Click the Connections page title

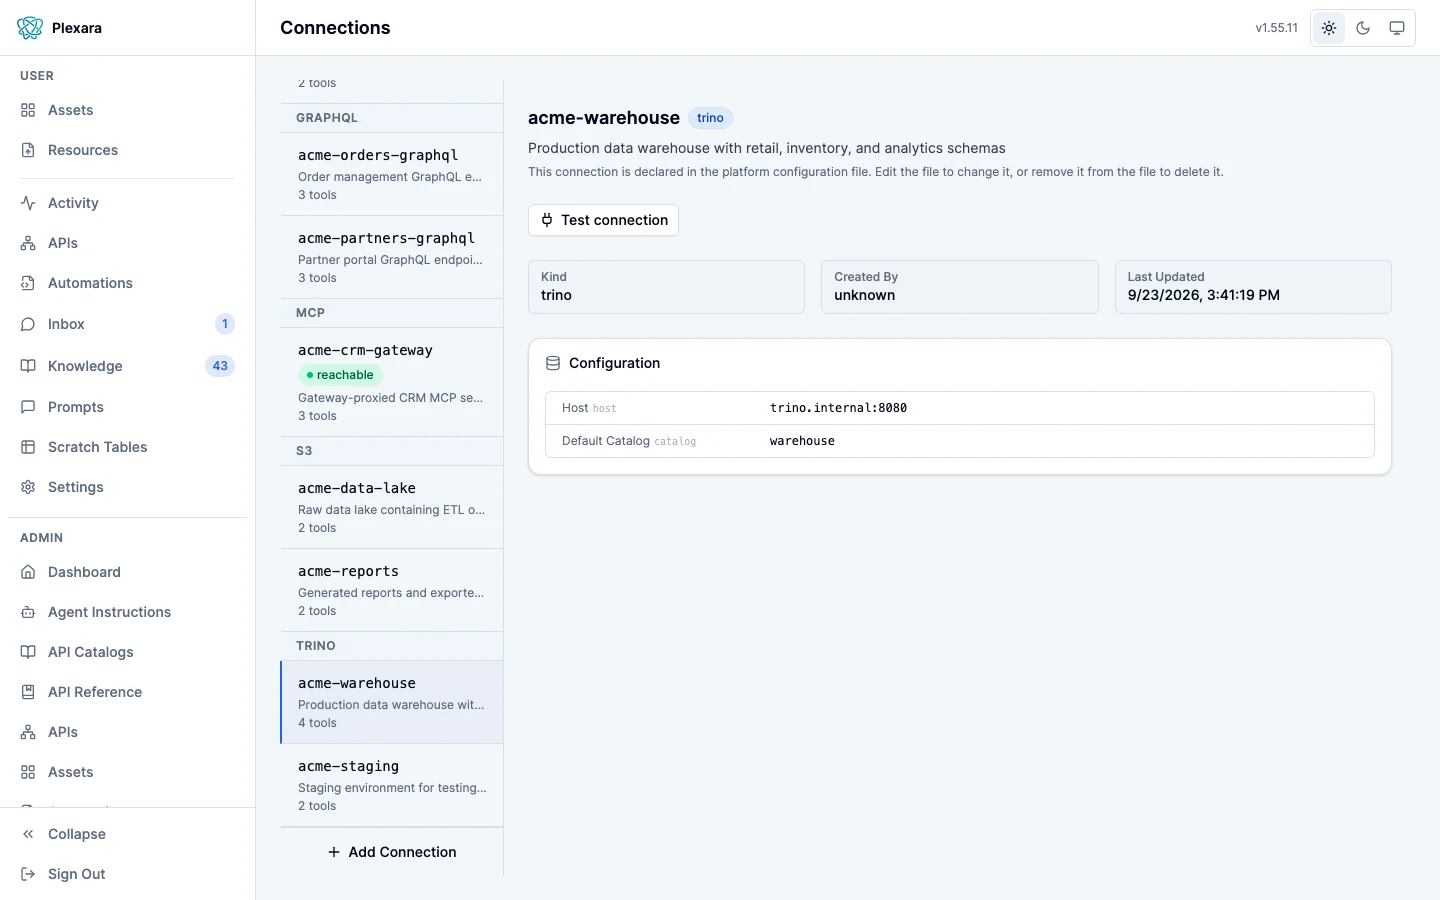pyautogui.click(x=335, y=28)
